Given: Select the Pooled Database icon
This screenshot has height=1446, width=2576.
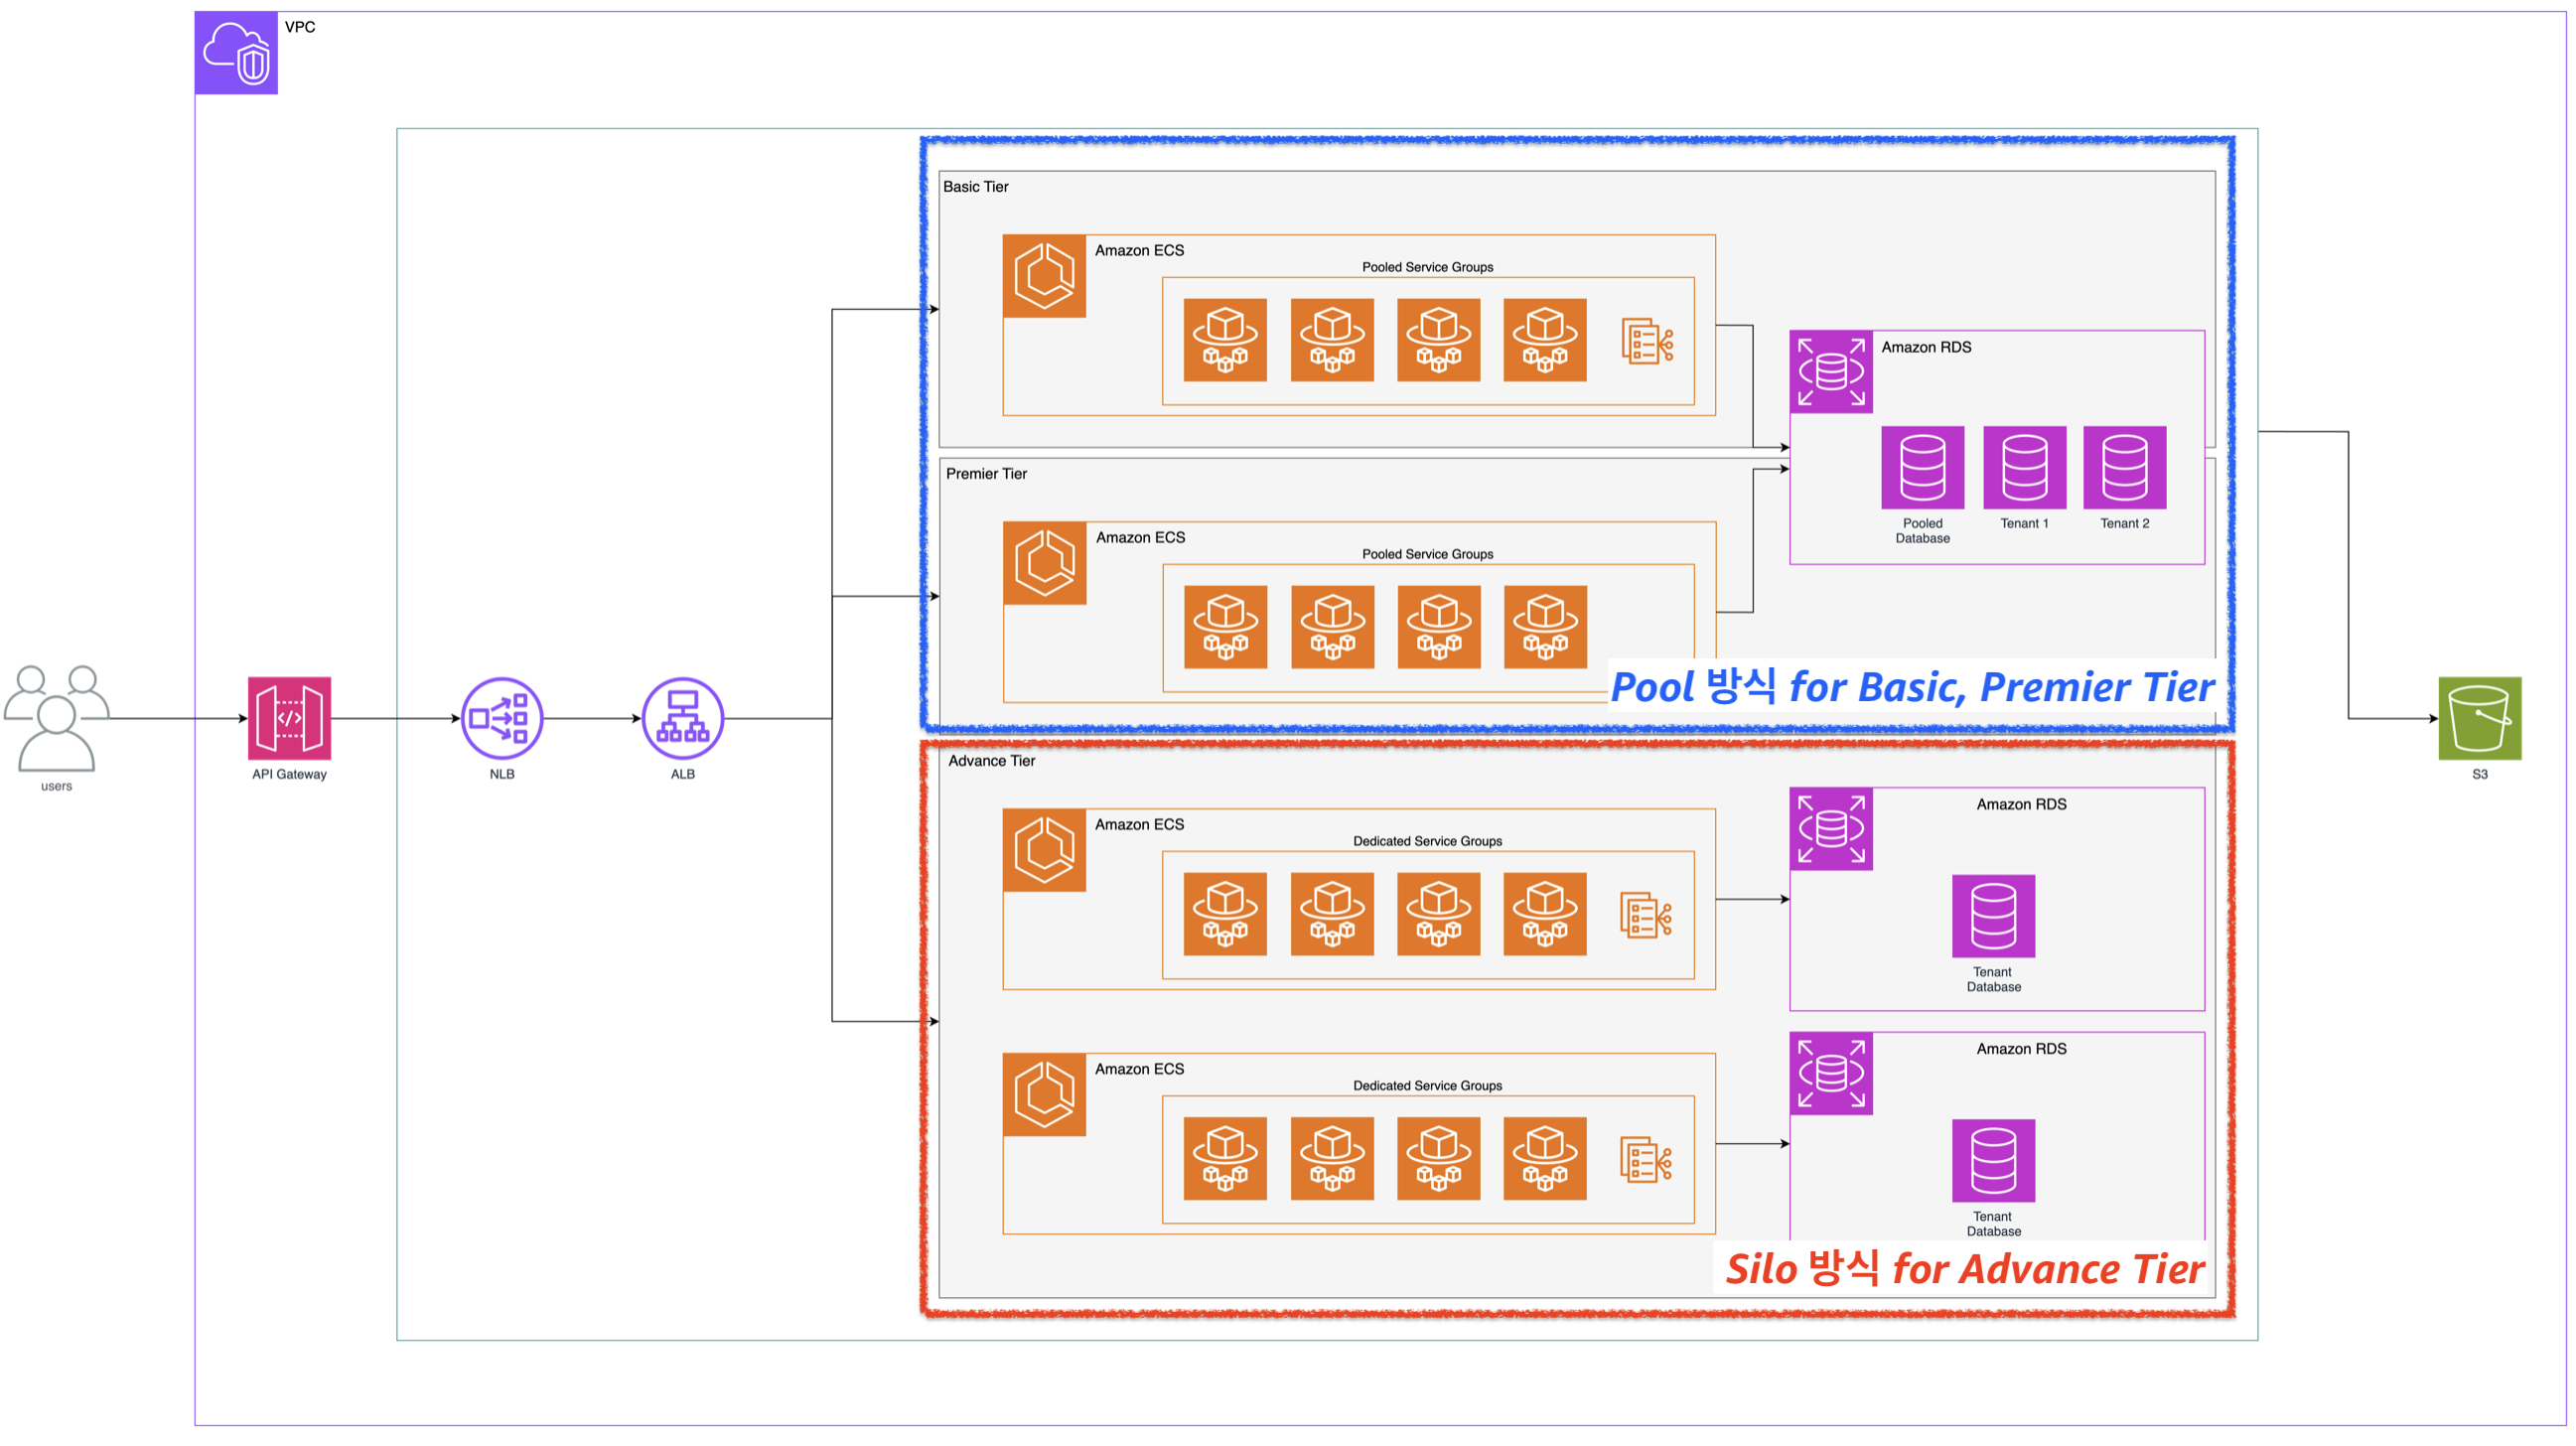Looking at the screenshot, I should [x=1922, y=467].
